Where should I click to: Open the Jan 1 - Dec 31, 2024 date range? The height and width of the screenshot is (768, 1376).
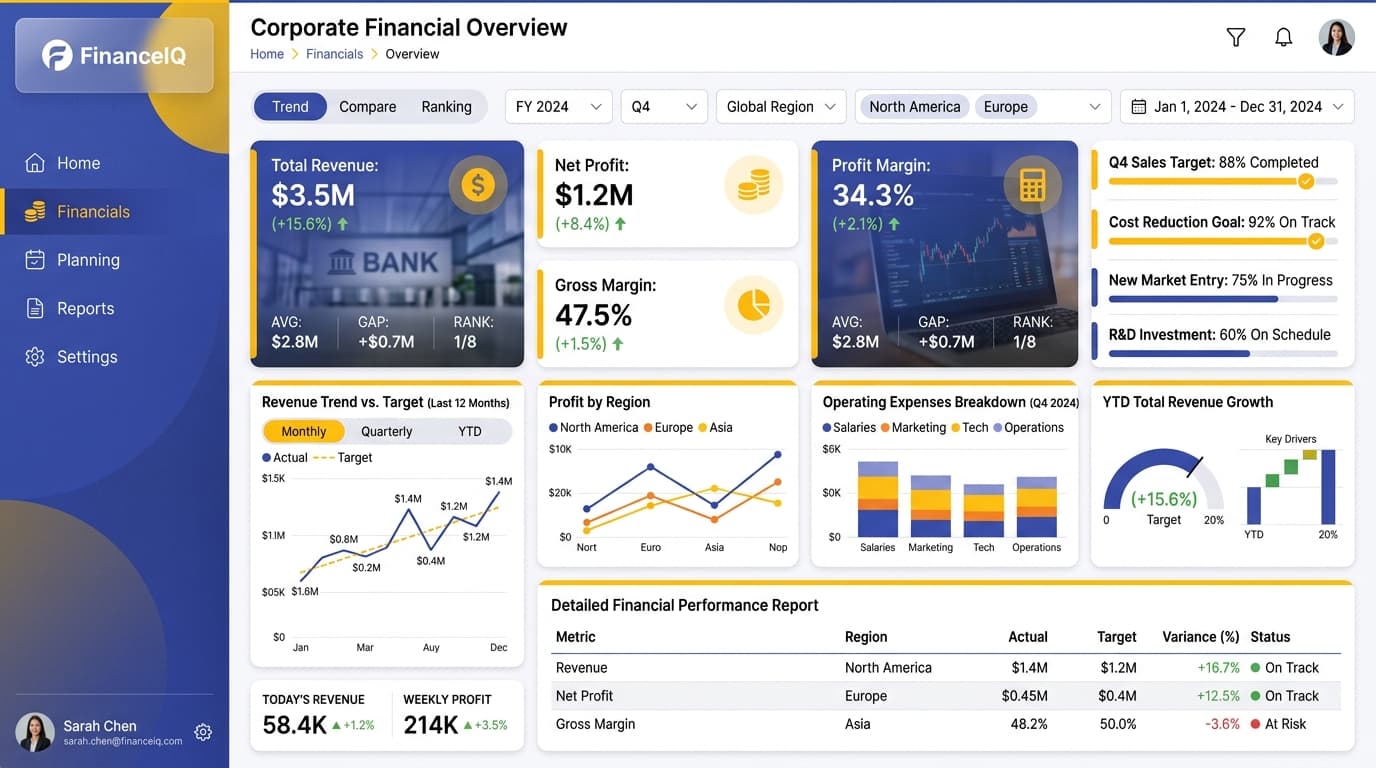[1237, 107]
